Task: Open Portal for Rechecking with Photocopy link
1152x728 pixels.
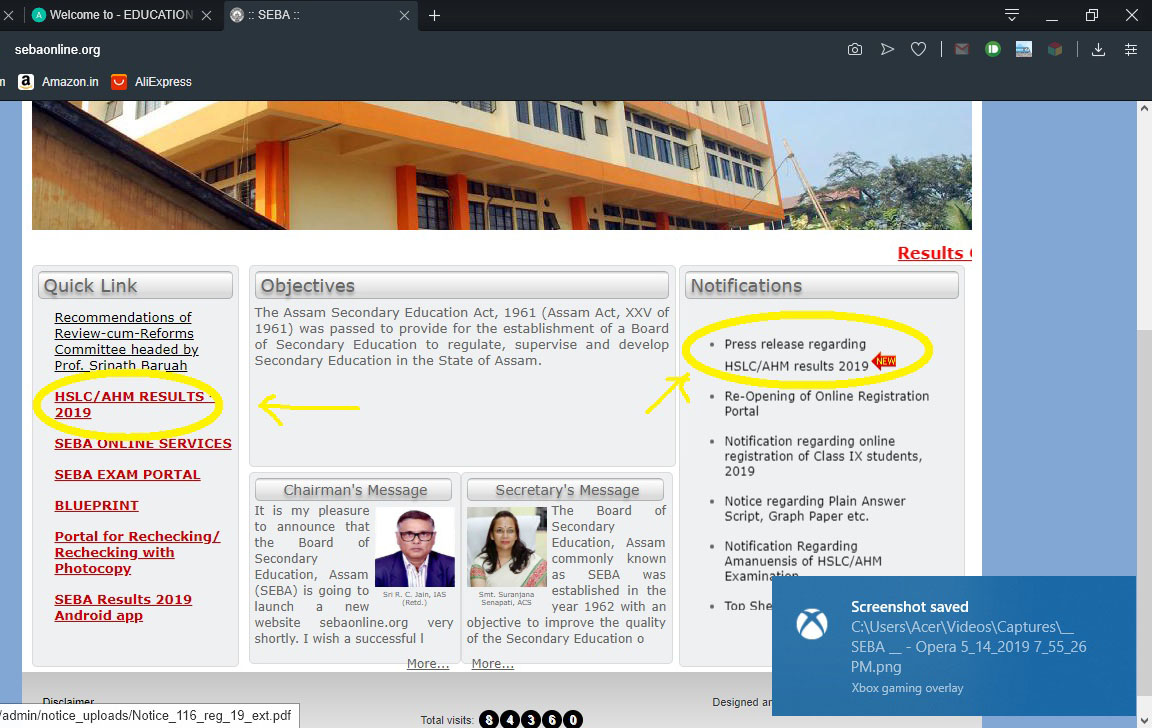Action: click(x=137, y=552)
